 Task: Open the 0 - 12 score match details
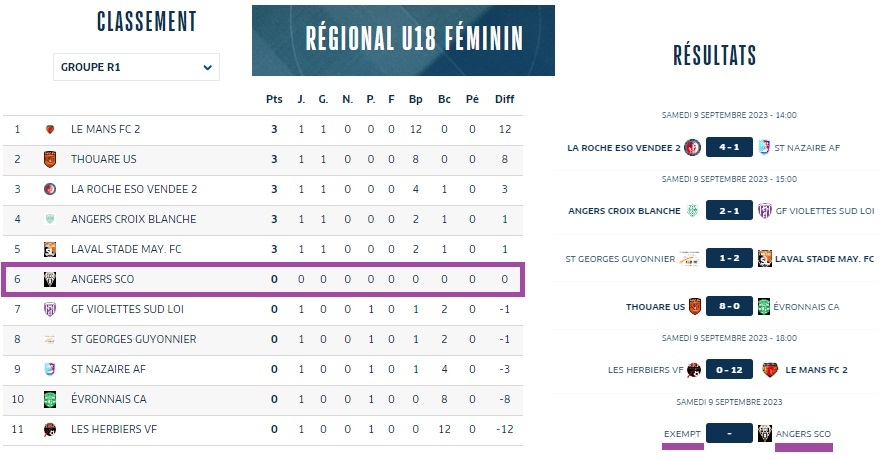pyautogui.click(x=729, y=370)
